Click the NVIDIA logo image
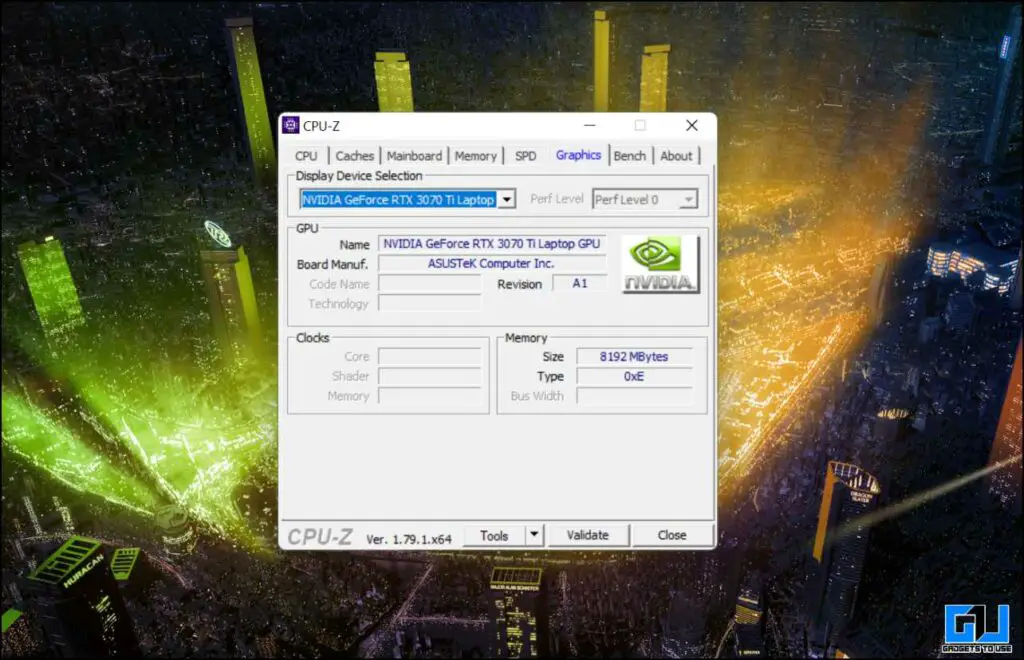1024x660 pixels. pyautogui.click(x=660, y=264)
